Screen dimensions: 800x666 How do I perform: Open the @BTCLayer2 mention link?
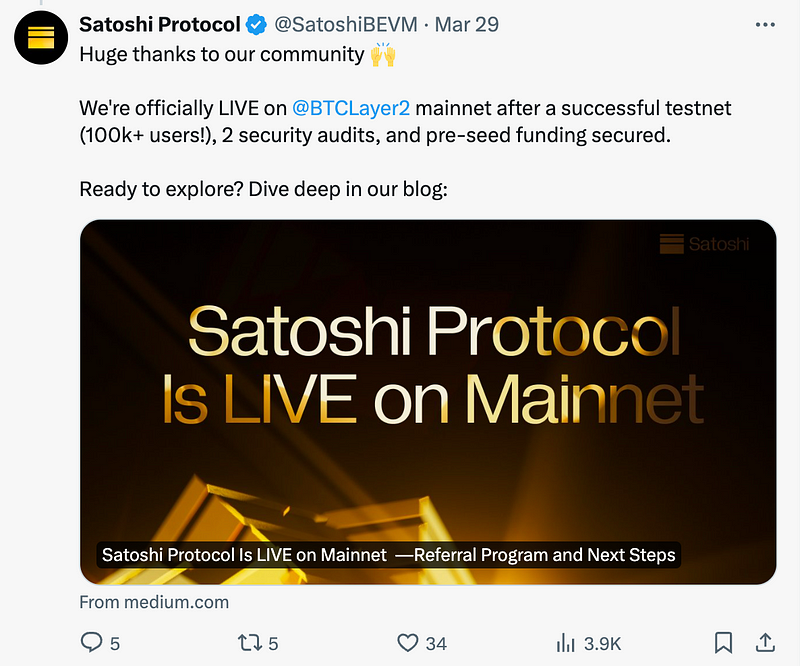[351, 108]
